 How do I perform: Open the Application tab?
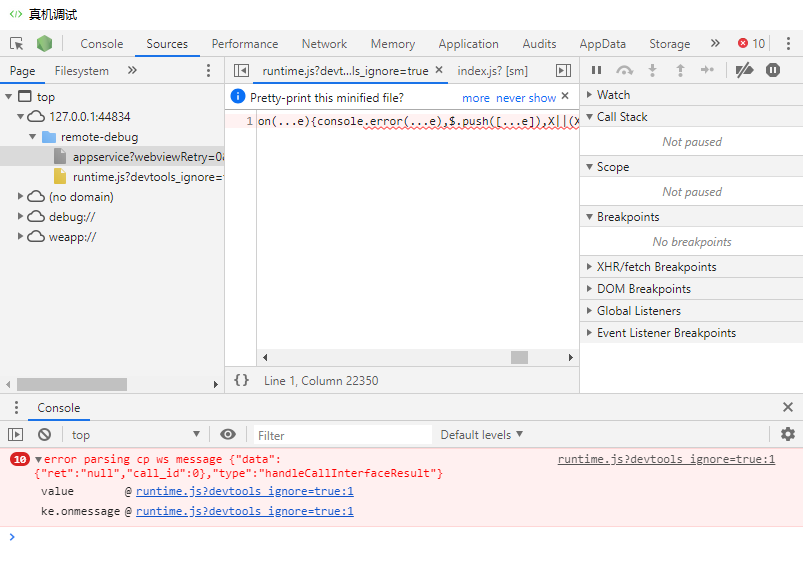[468, 44]
